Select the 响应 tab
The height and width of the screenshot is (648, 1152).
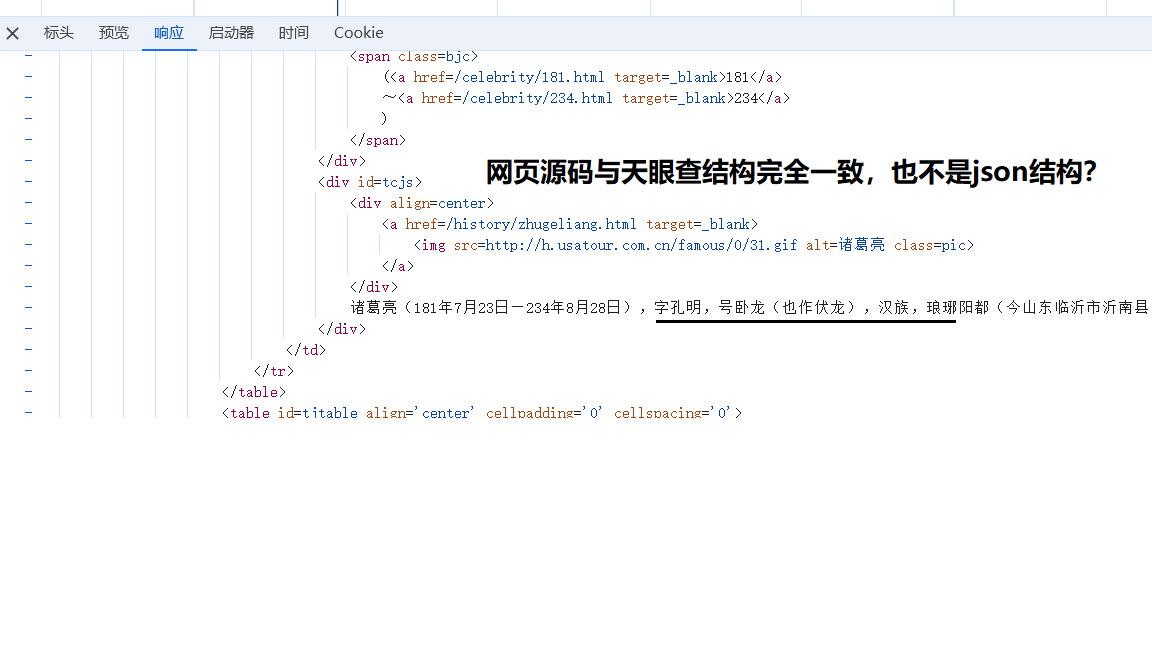(x=169, y=33)
